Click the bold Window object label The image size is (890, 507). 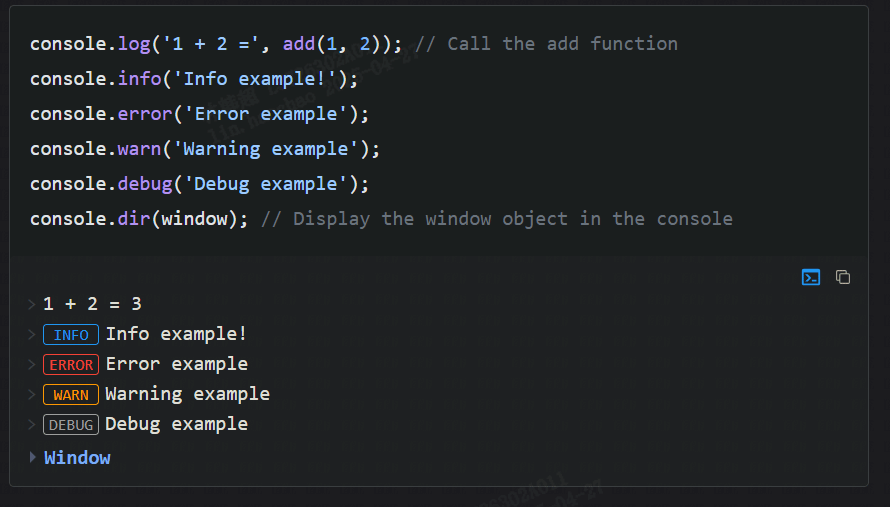pos(77,458)
